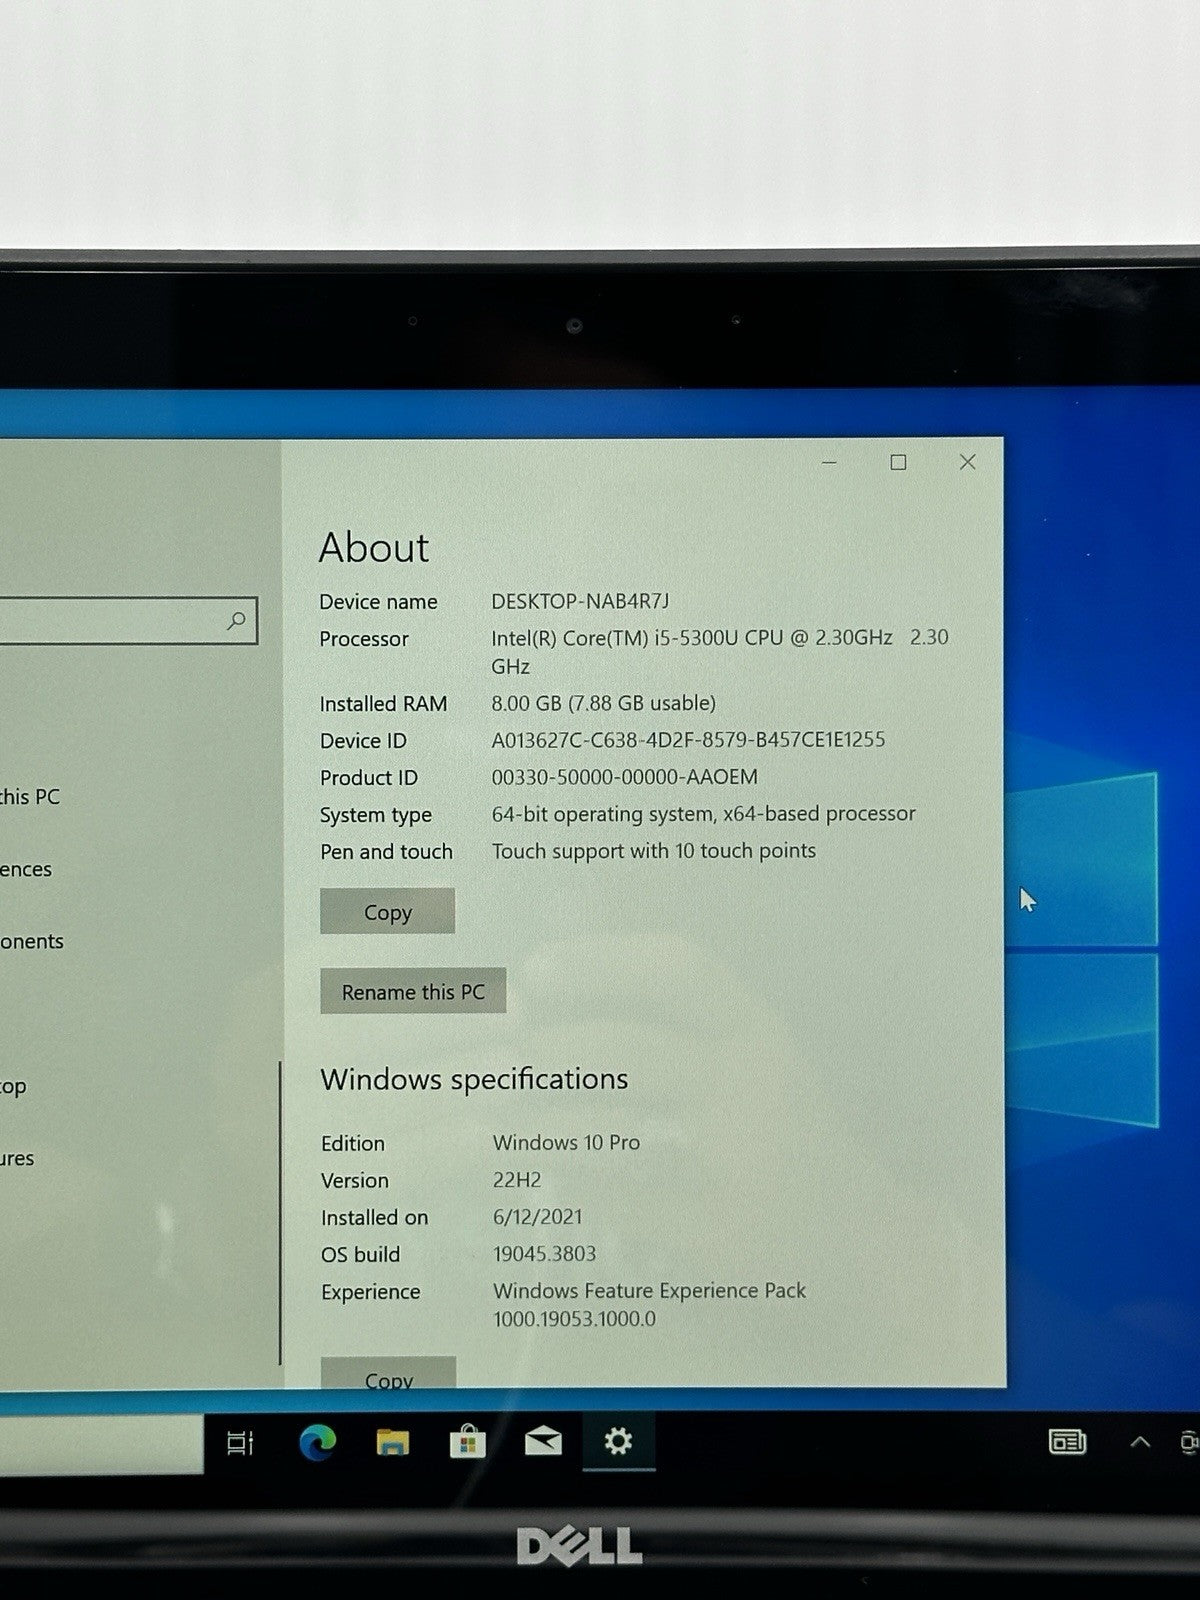Open File Explorer from the taskbar

pos(392,1442)
